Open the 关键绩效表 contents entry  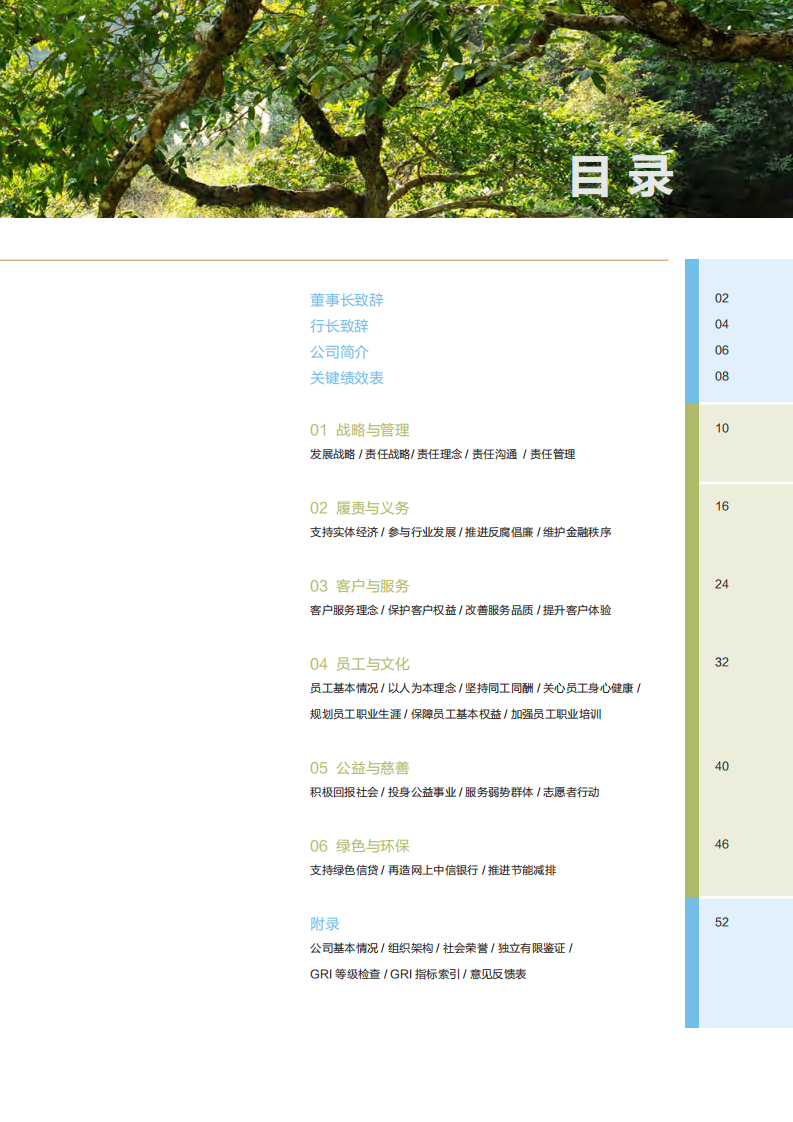346,378
